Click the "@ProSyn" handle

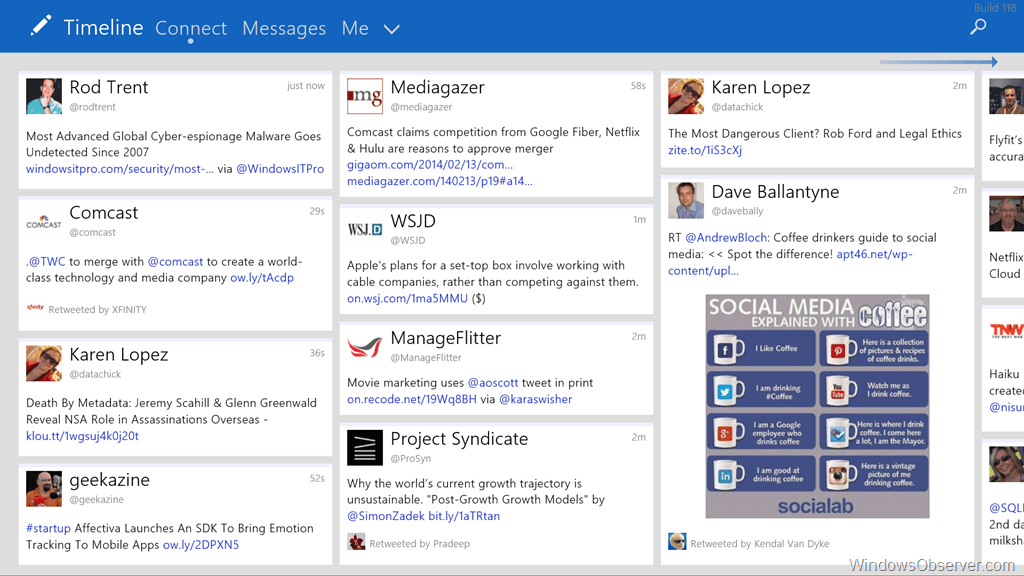(x=411, y=458)
